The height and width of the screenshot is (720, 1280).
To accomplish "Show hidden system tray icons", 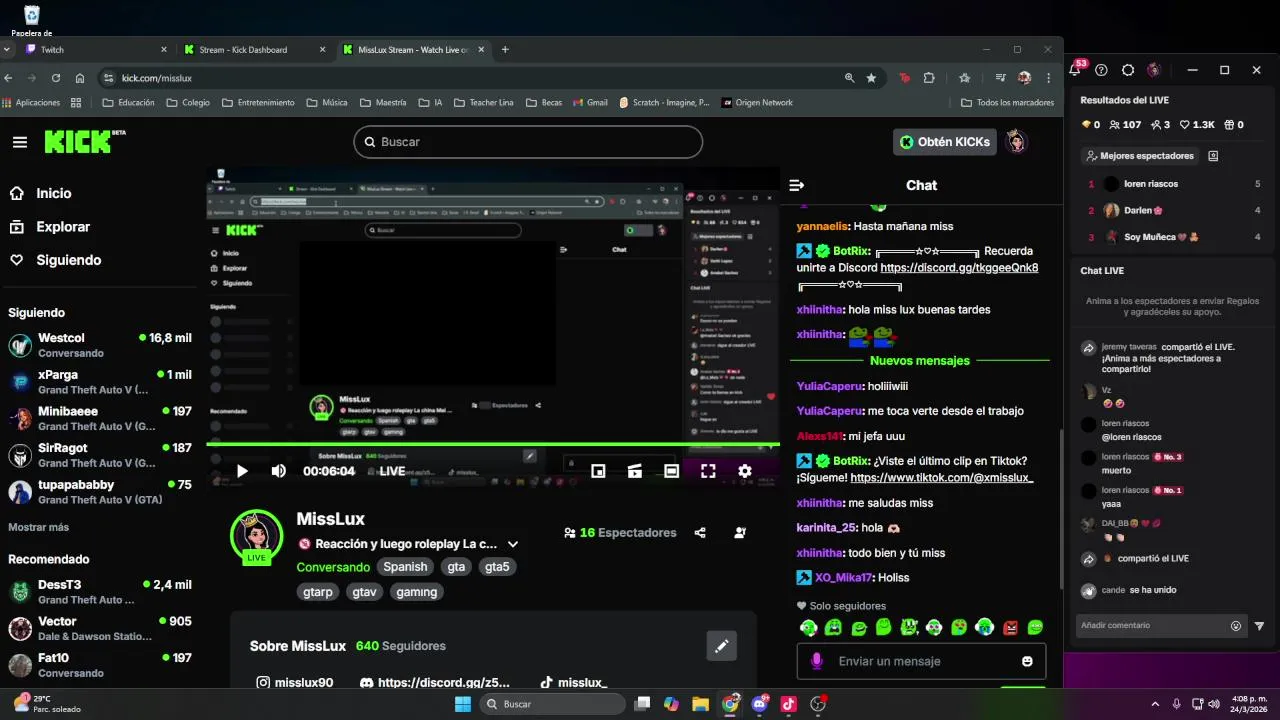I will click(1157, 704).
